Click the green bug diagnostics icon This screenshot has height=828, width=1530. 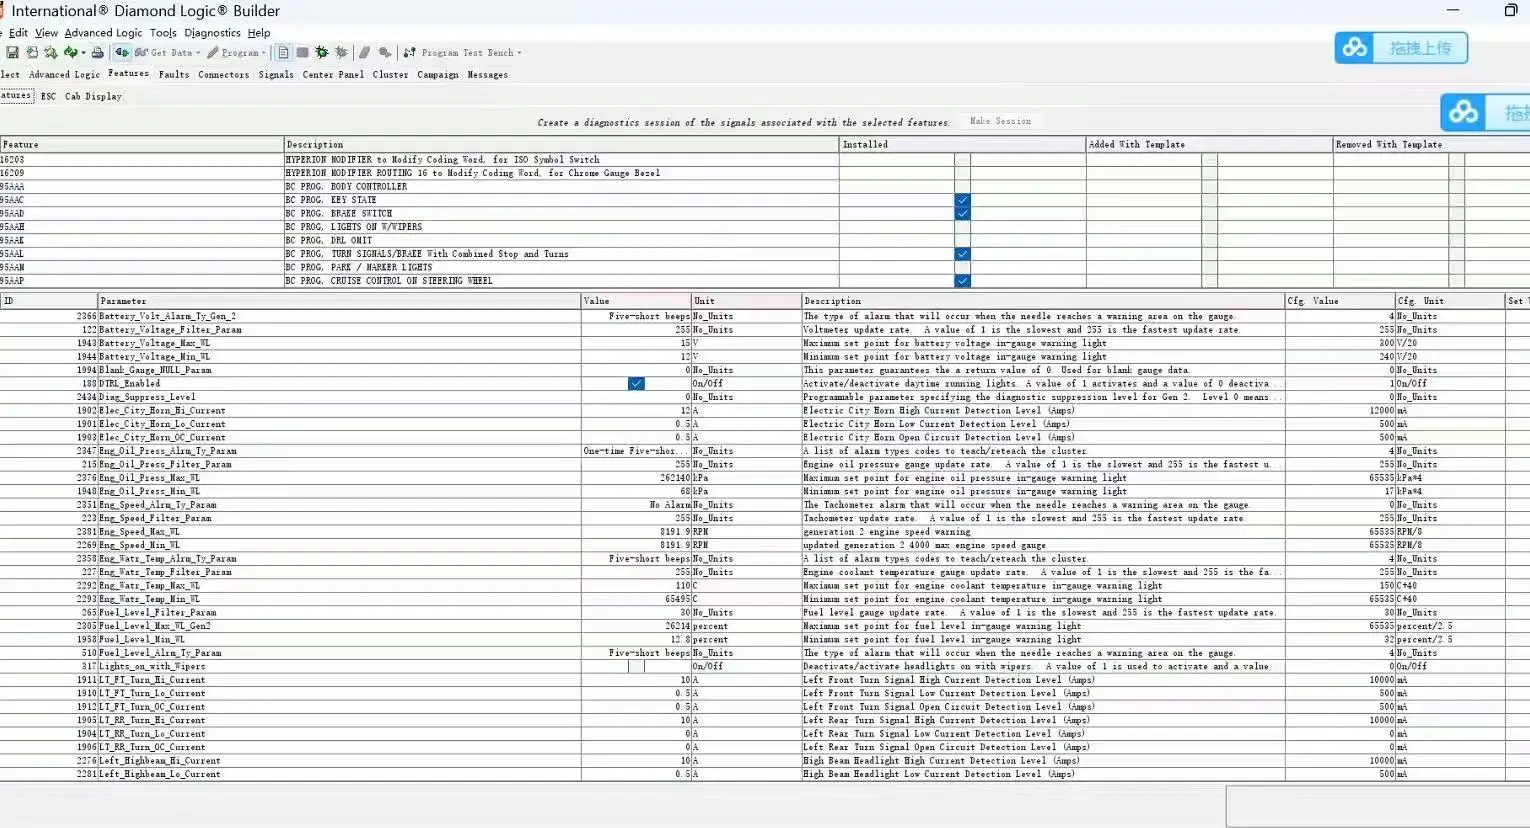coord(321,52)
